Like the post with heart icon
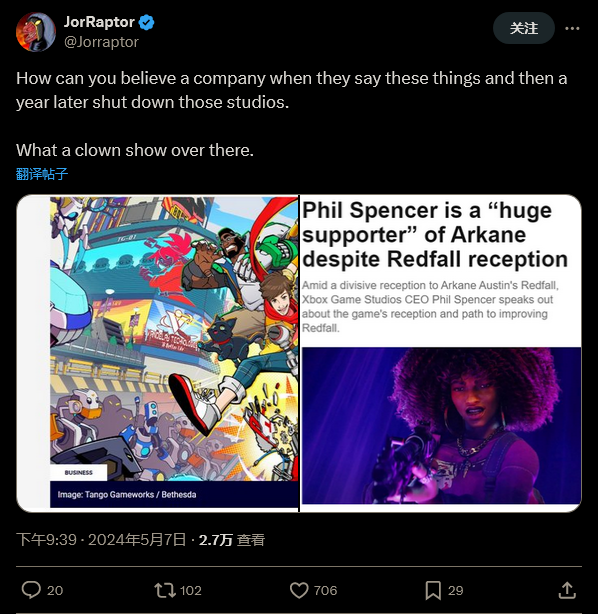 [x=299, y=590]
